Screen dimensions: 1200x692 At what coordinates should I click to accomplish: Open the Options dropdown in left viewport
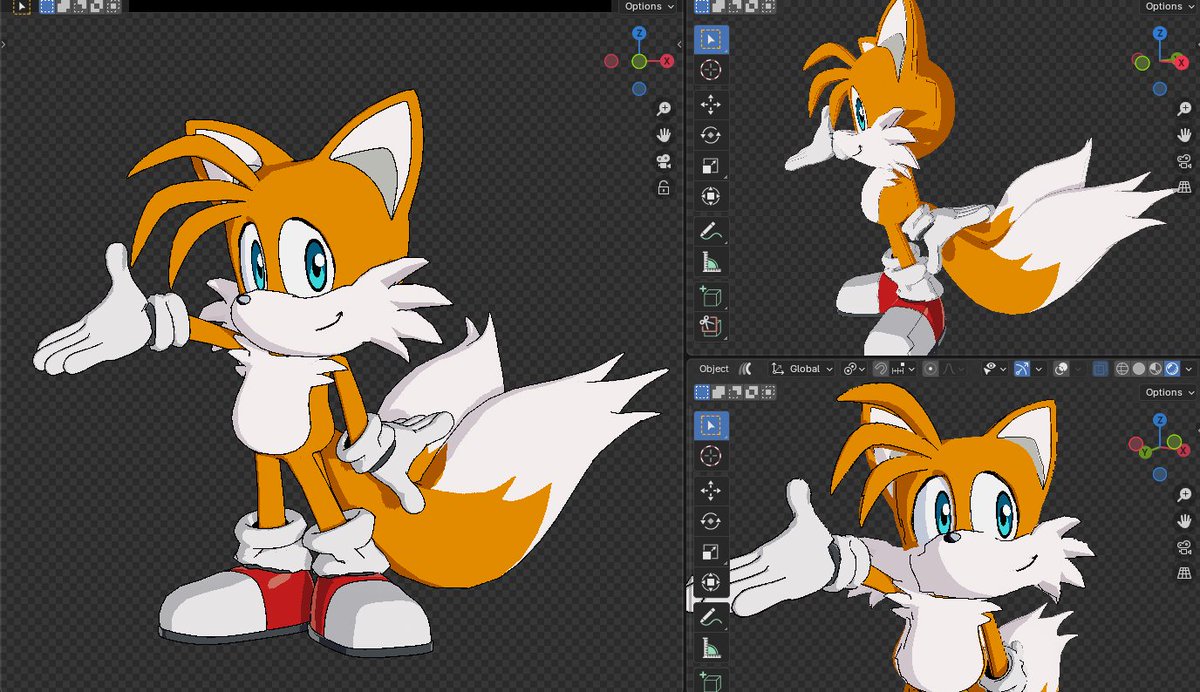tap(649, 6)
